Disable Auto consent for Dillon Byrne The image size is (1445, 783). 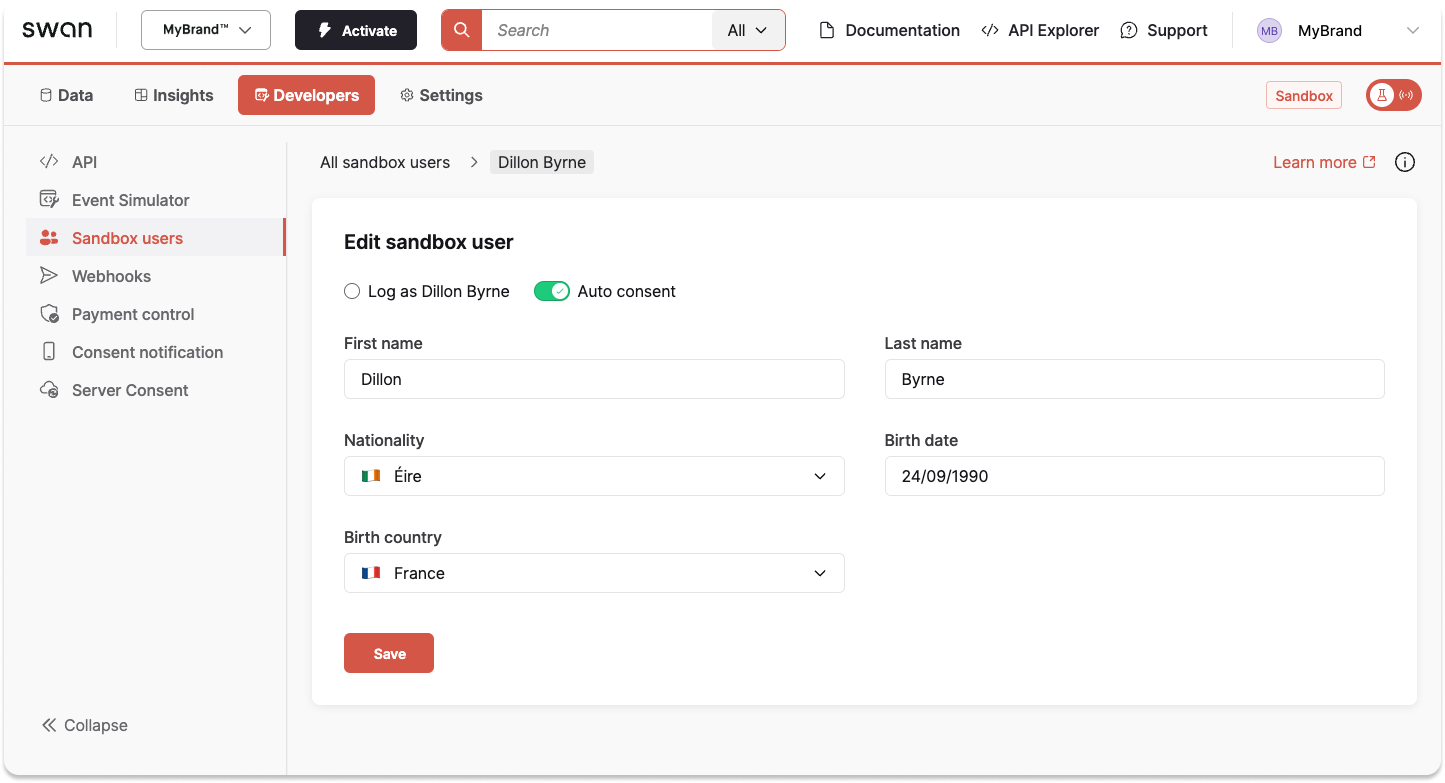pyautogui.click(x=552, y=291)
